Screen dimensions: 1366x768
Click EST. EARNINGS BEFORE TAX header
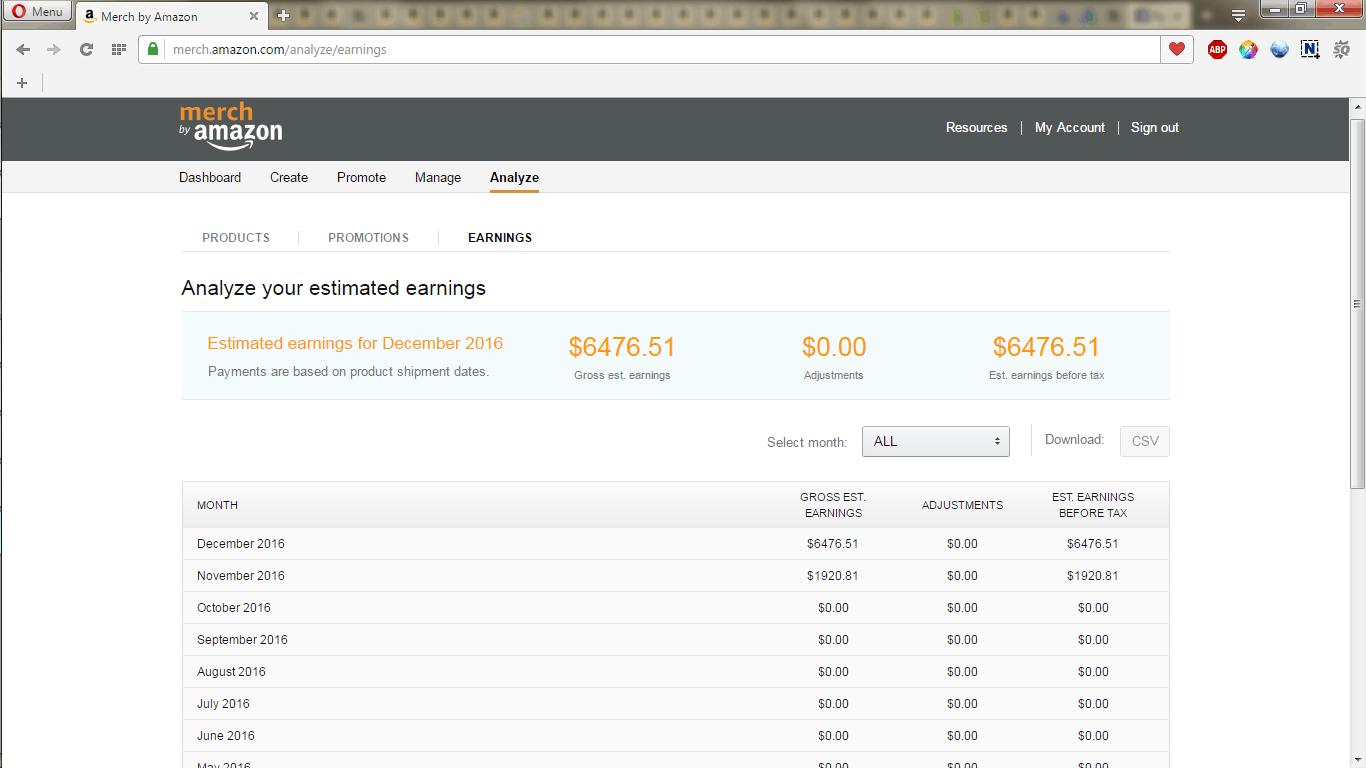click(1093, 505)
